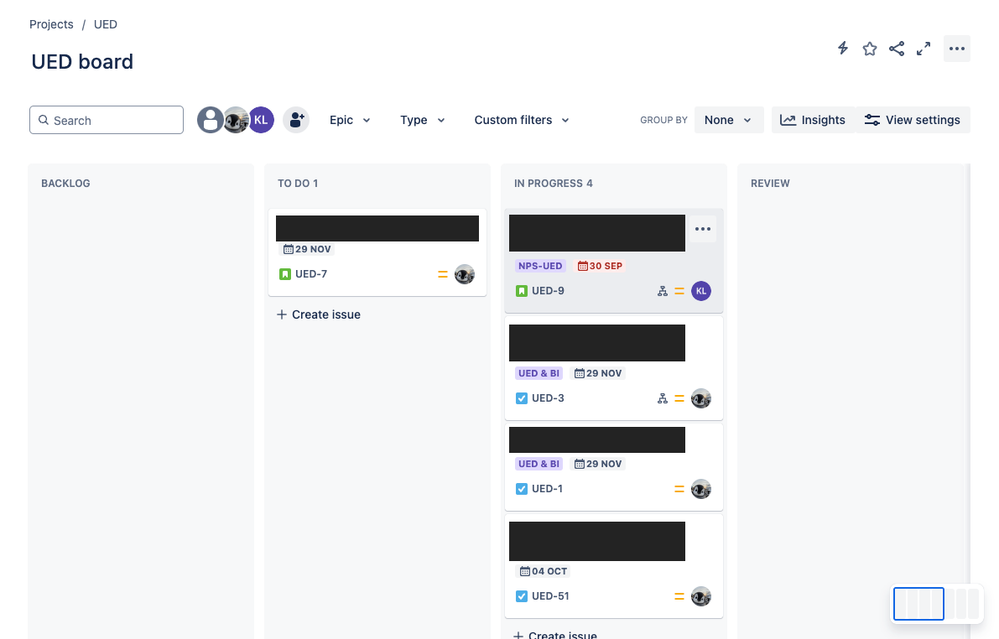The width and height of the screenshot is (999, 639).
Task: Click the task type icon on UED-3
Action: pos(521,398)
